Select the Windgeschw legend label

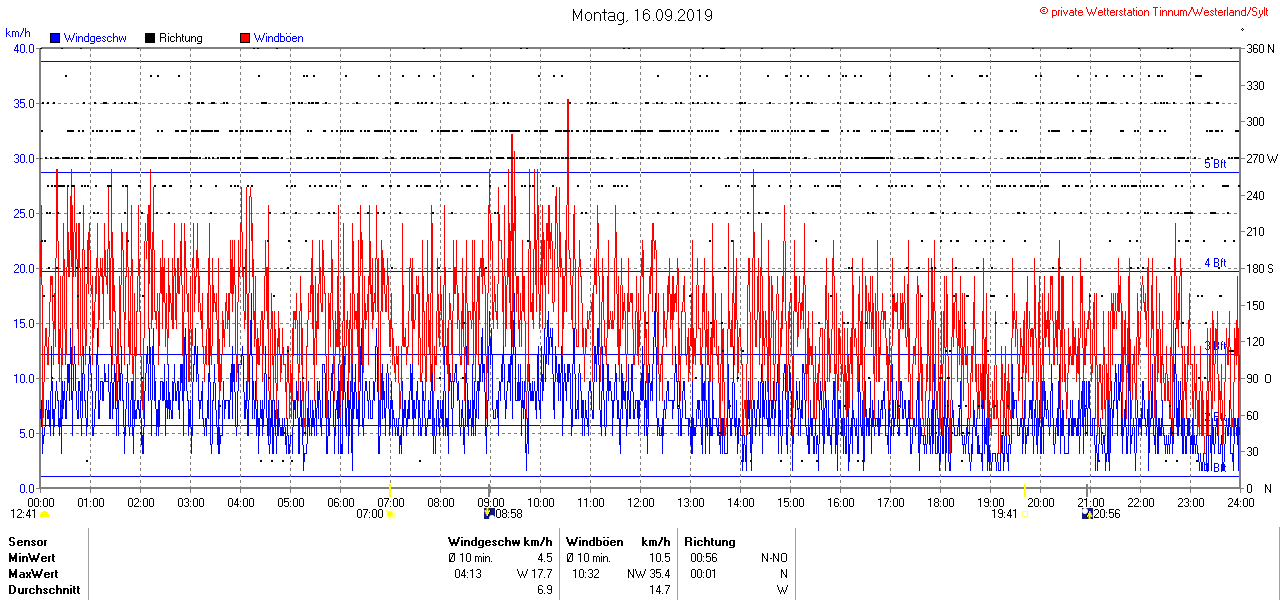tap(95, 38)
